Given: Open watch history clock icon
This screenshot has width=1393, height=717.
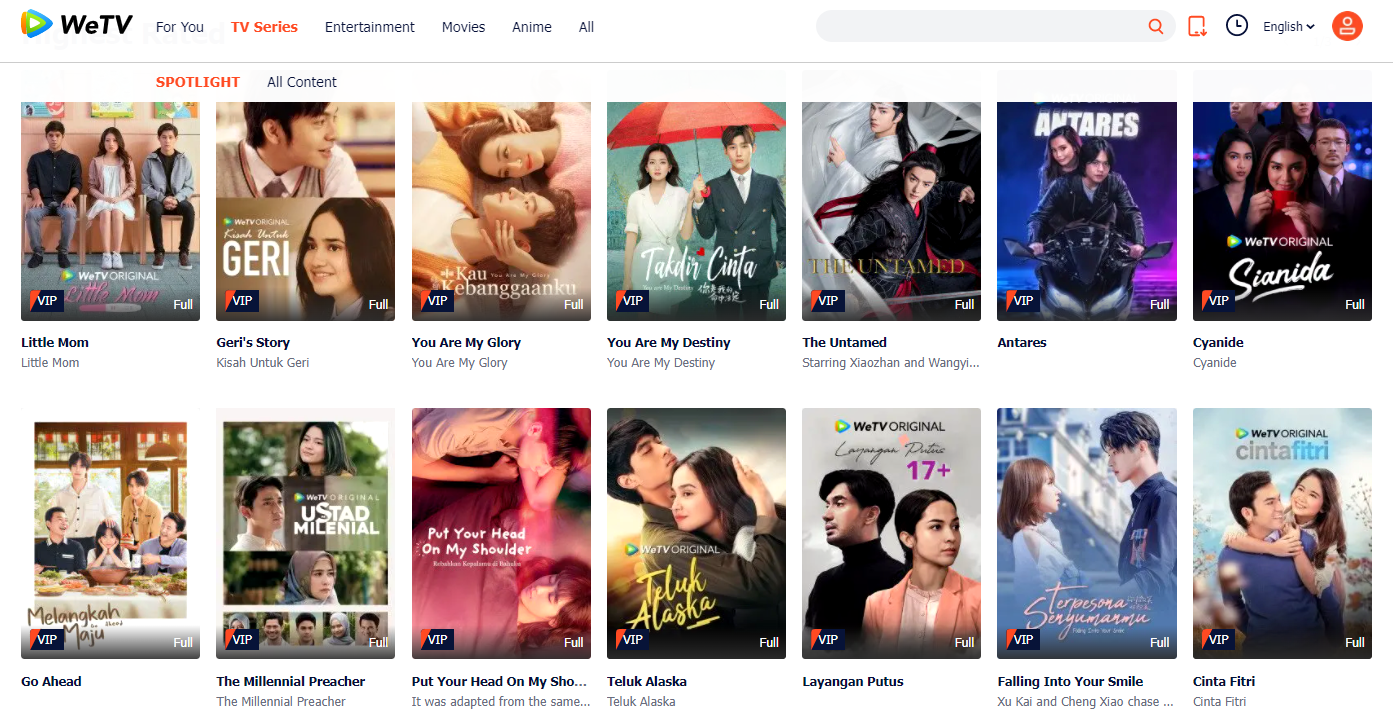Looking at the screenshot, I should click(1237, 26).
